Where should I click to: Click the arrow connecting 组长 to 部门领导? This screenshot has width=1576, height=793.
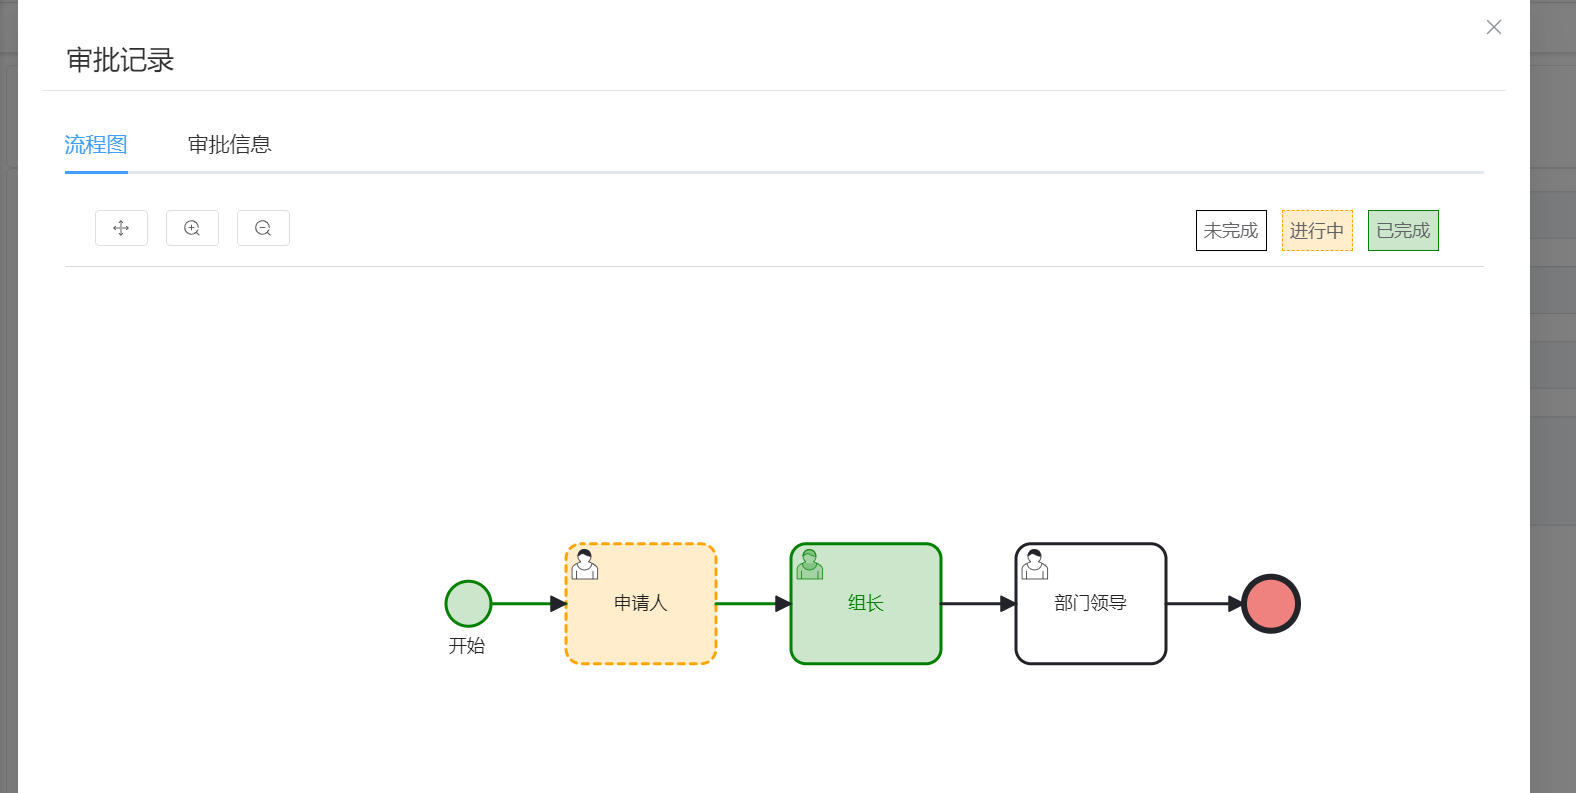pos(979,604)
